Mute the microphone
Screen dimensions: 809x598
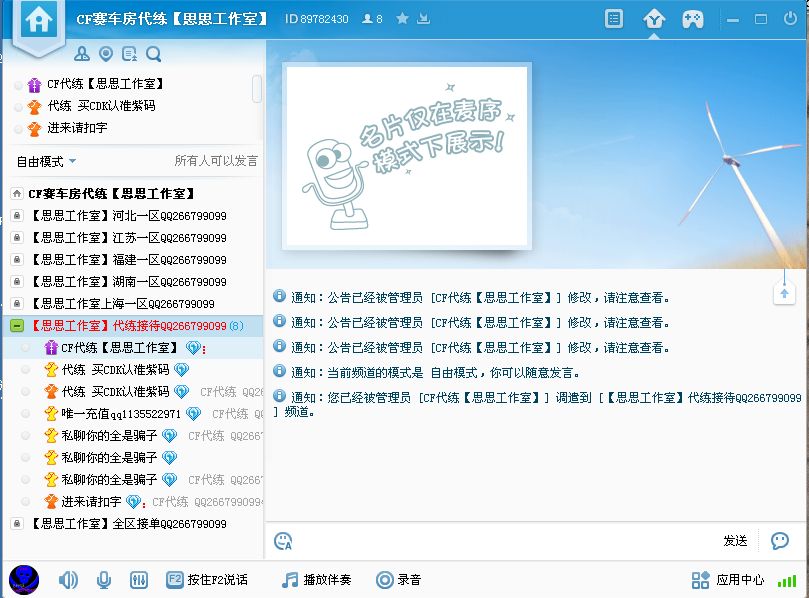[x=104, y=580]
